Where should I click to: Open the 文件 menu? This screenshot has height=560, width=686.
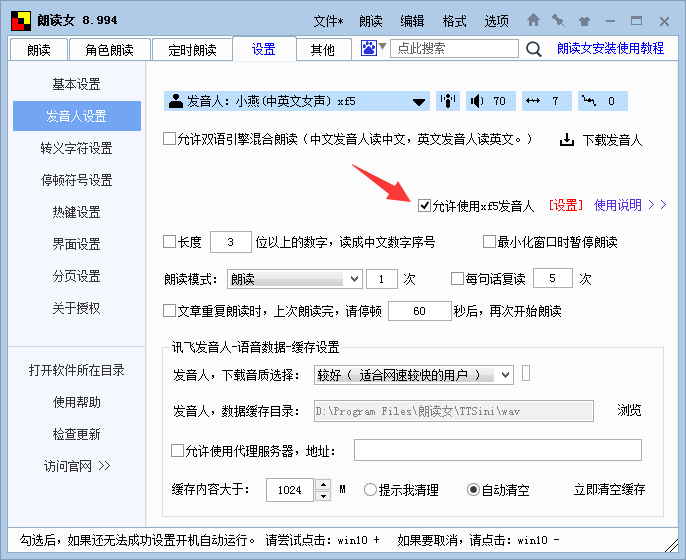[328, 21]
